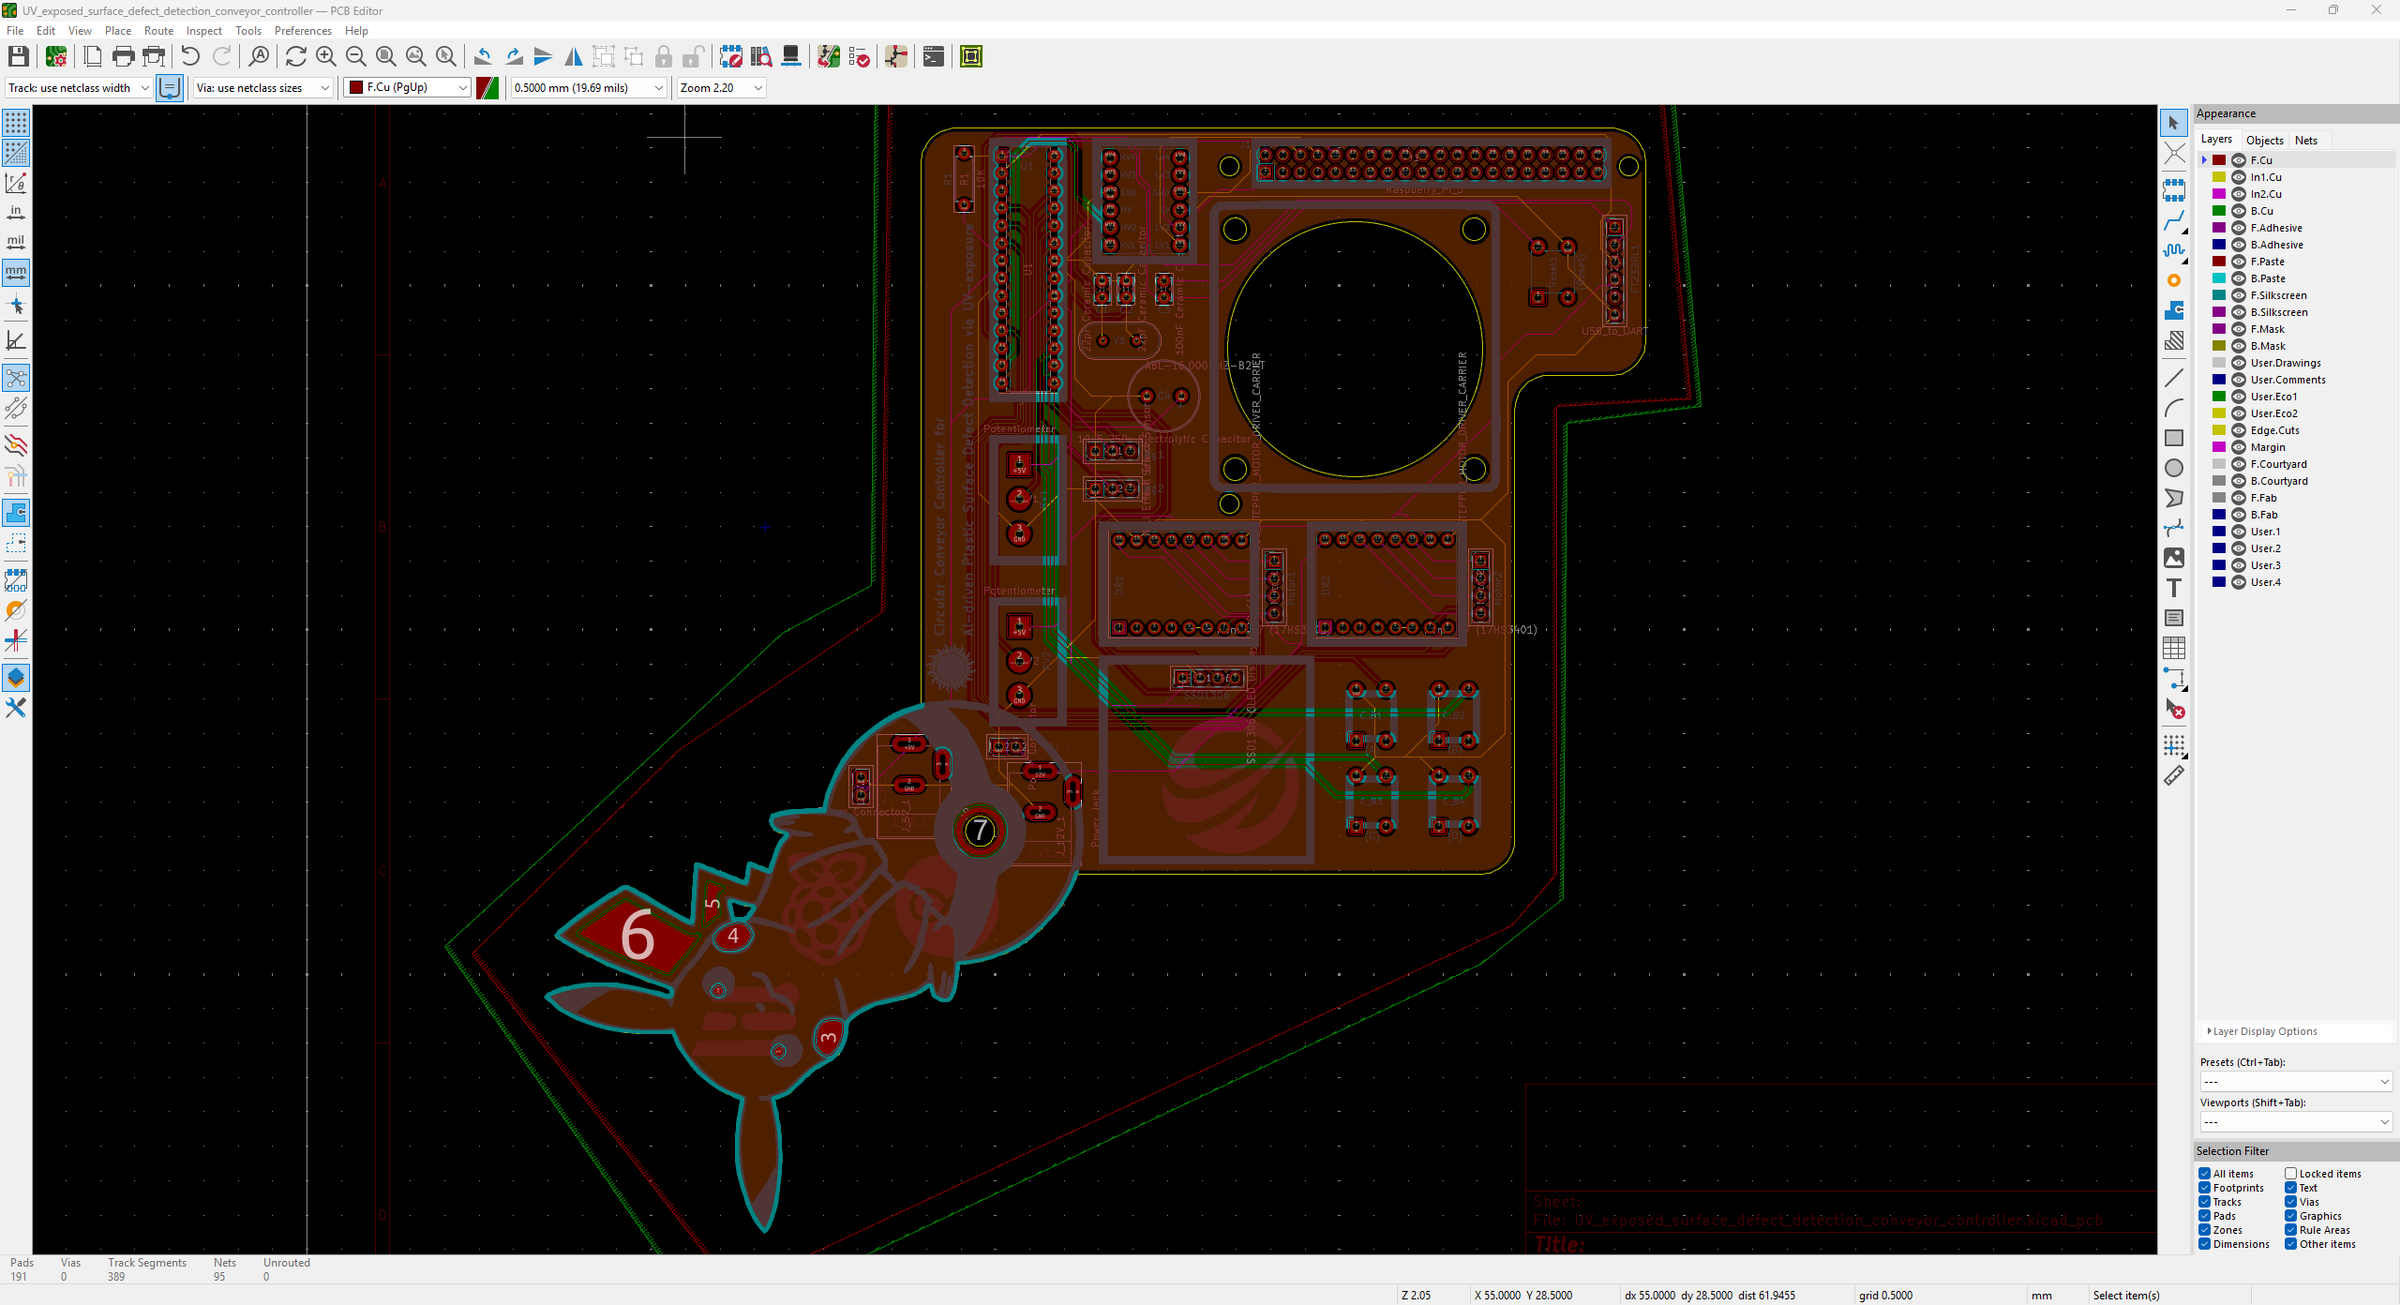Uncheck Tracks in Selection Filter

(x=2204, y=1202)
